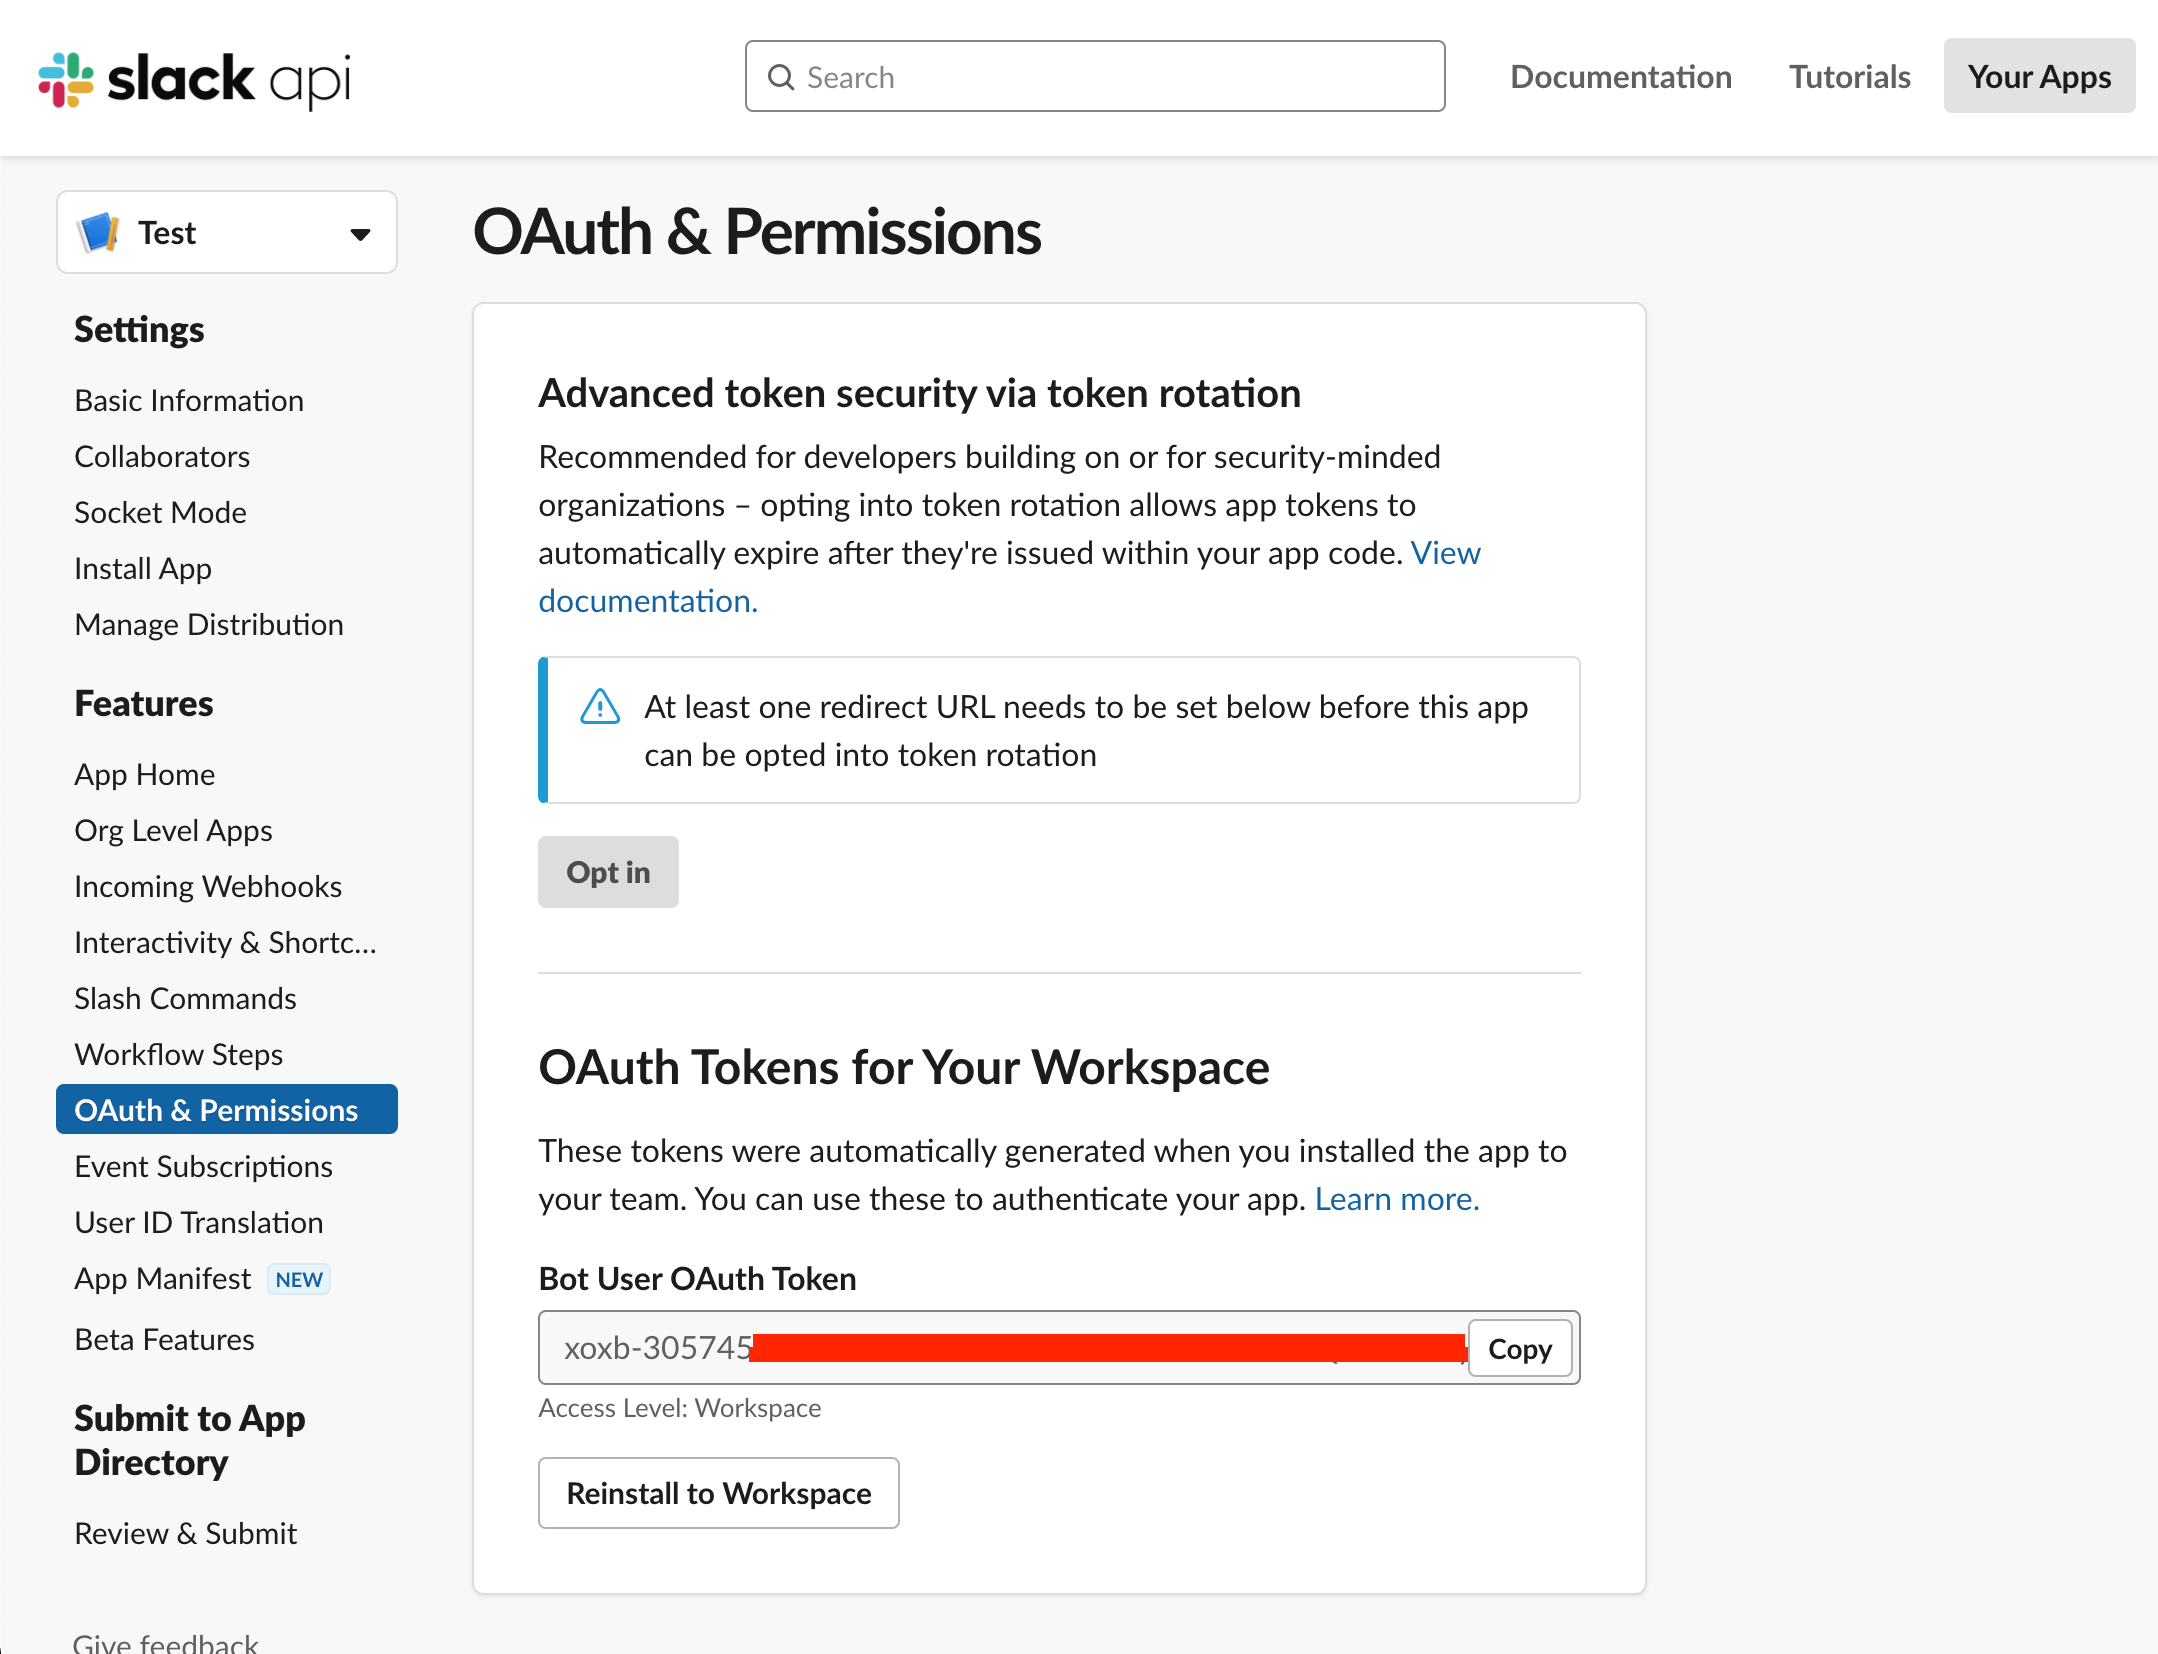Screen dimensions: 2158x1654
Task: Follow the Learn more link
Action: pos(1396,1199)
